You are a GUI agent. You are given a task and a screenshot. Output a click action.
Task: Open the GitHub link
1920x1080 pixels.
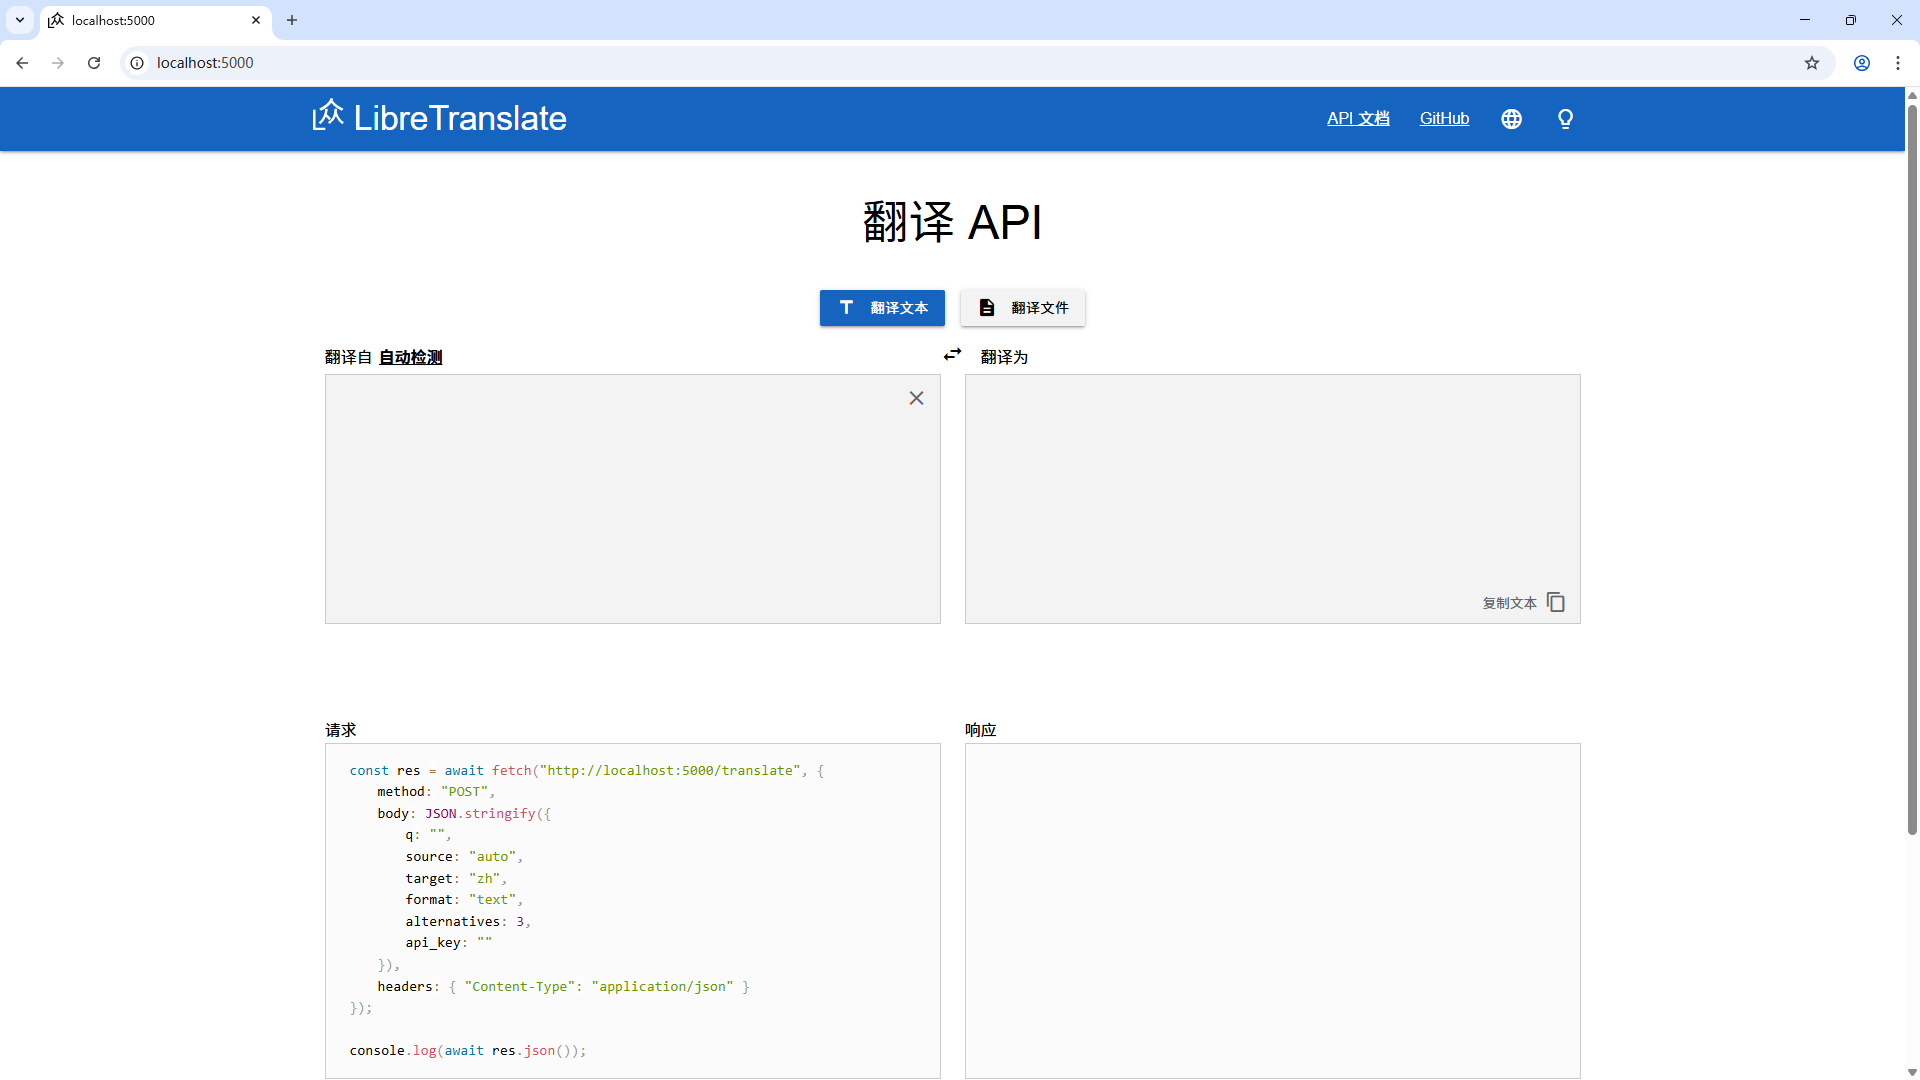[1444, 118]
